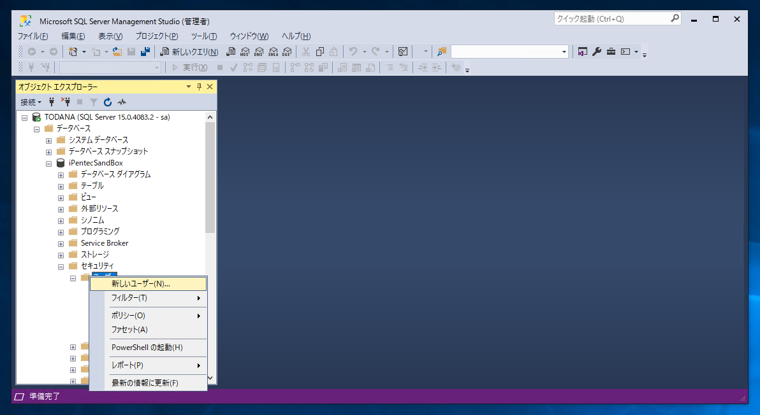Click the Object Explorer scroll-up arrow
760x415 pixels.
click(x=210, y=117)
